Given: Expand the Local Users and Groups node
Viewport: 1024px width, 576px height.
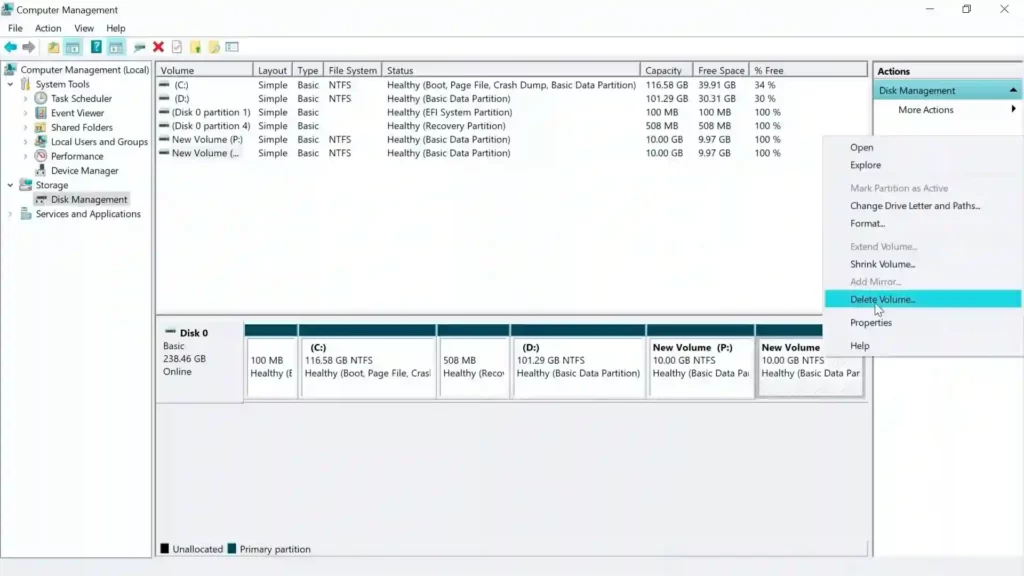Looking at the screenshot, I should click(x=25, y=142).
